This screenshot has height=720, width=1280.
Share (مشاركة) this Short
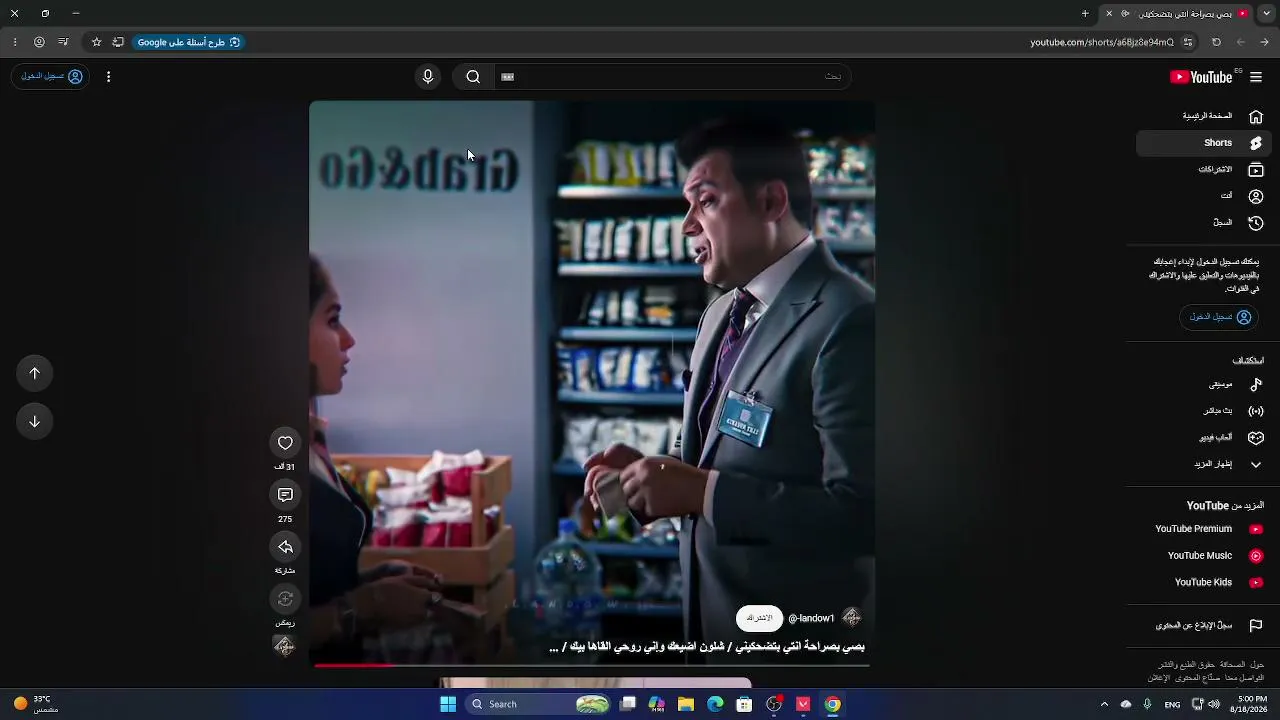[x=285, y=547]
